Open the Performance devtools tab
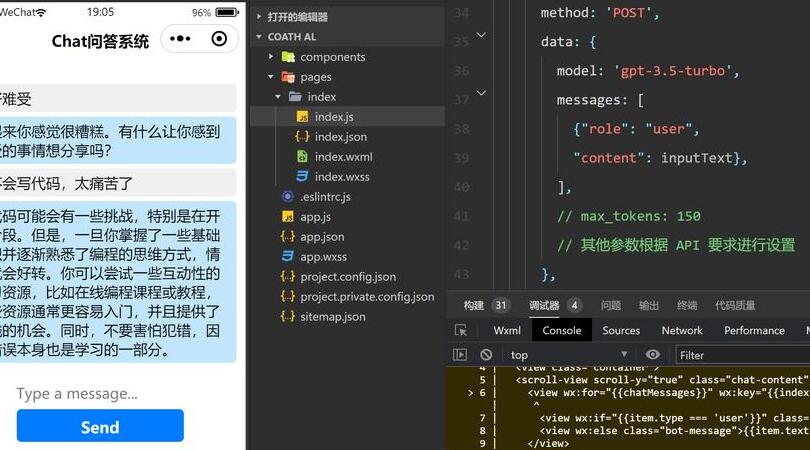This screenshot has height=450, width=810. 754,330
